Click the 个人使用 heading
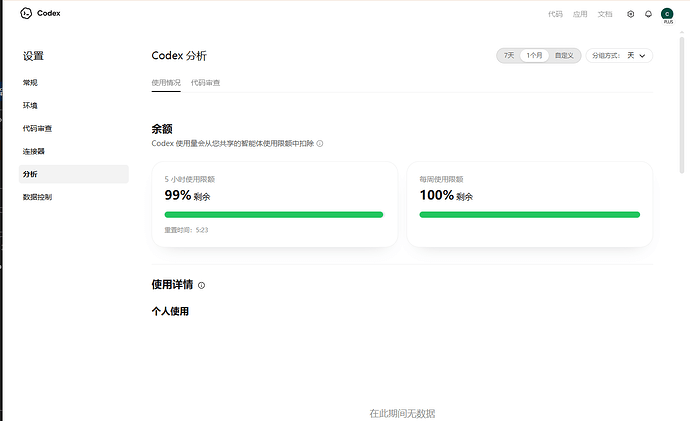This screenshot has height=421, width=690. click(x=170, y=311)
